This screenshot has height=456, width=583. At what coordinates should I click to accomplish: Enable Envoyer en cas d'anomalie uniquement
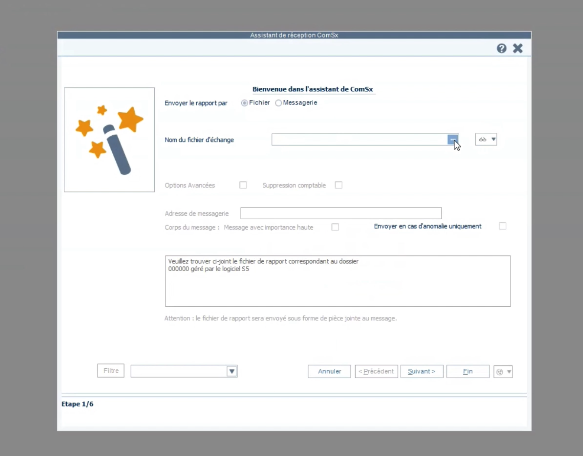(502, 226)
